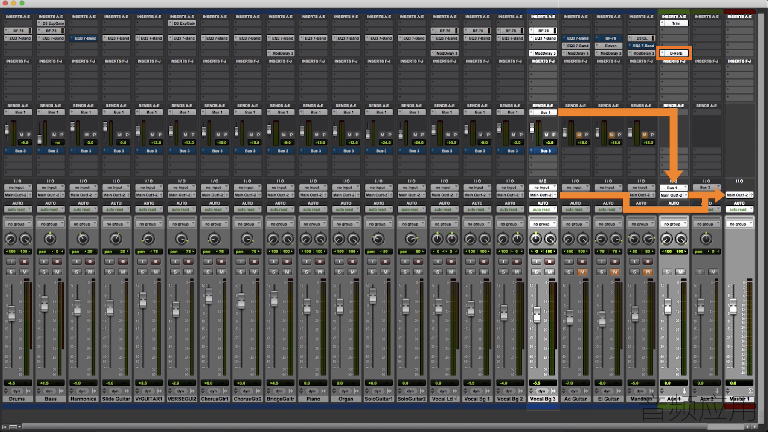Mute the VERSEGUI2 track

click(x=188, y=271)
